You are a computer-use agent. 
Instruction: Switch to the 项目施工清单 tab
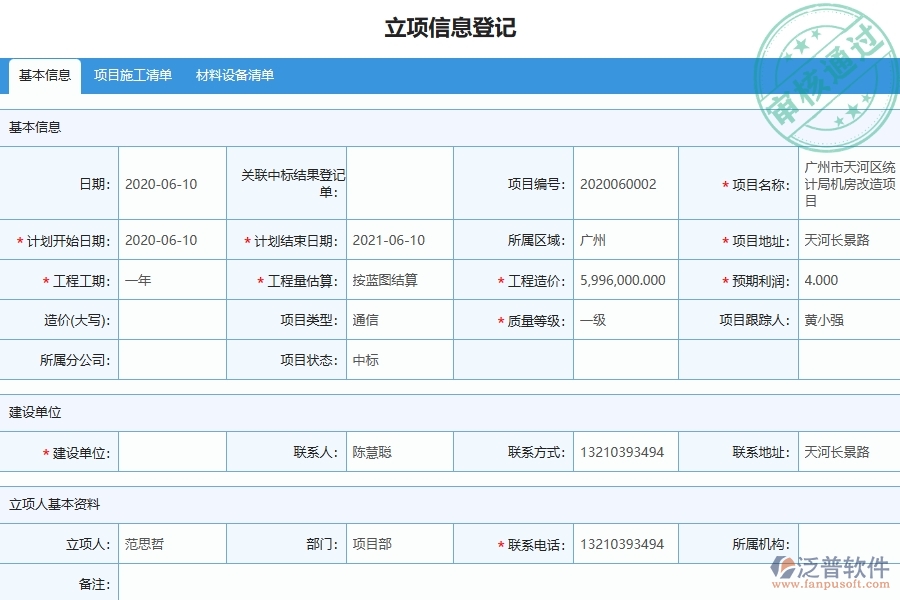click(132, 75)
